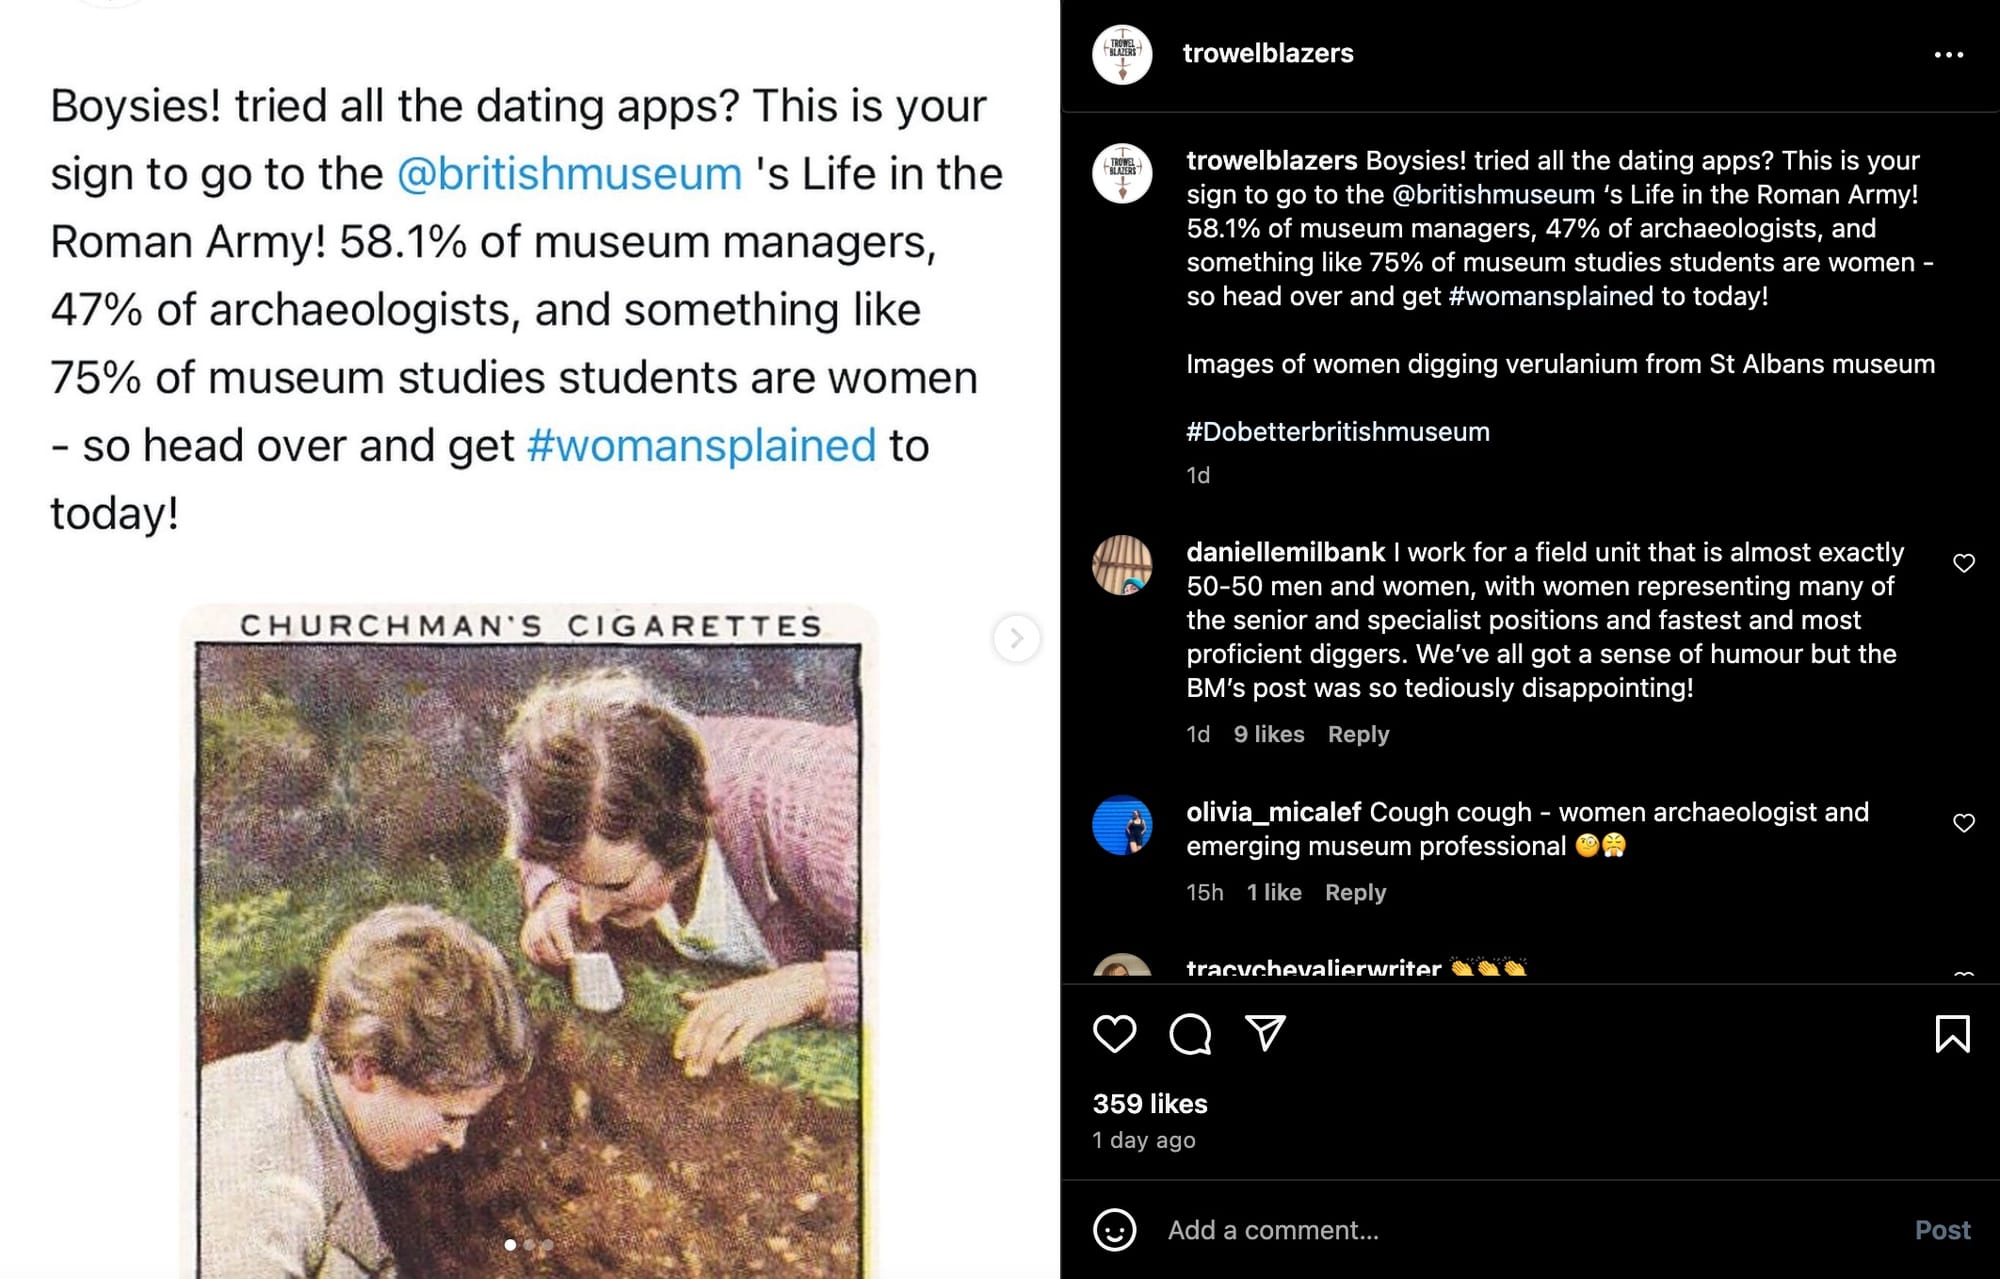The height and width of the screenshot is (1279, 2000).
Task: Reply to daniellemilbank's comment
Action: tap(1358, 734)
